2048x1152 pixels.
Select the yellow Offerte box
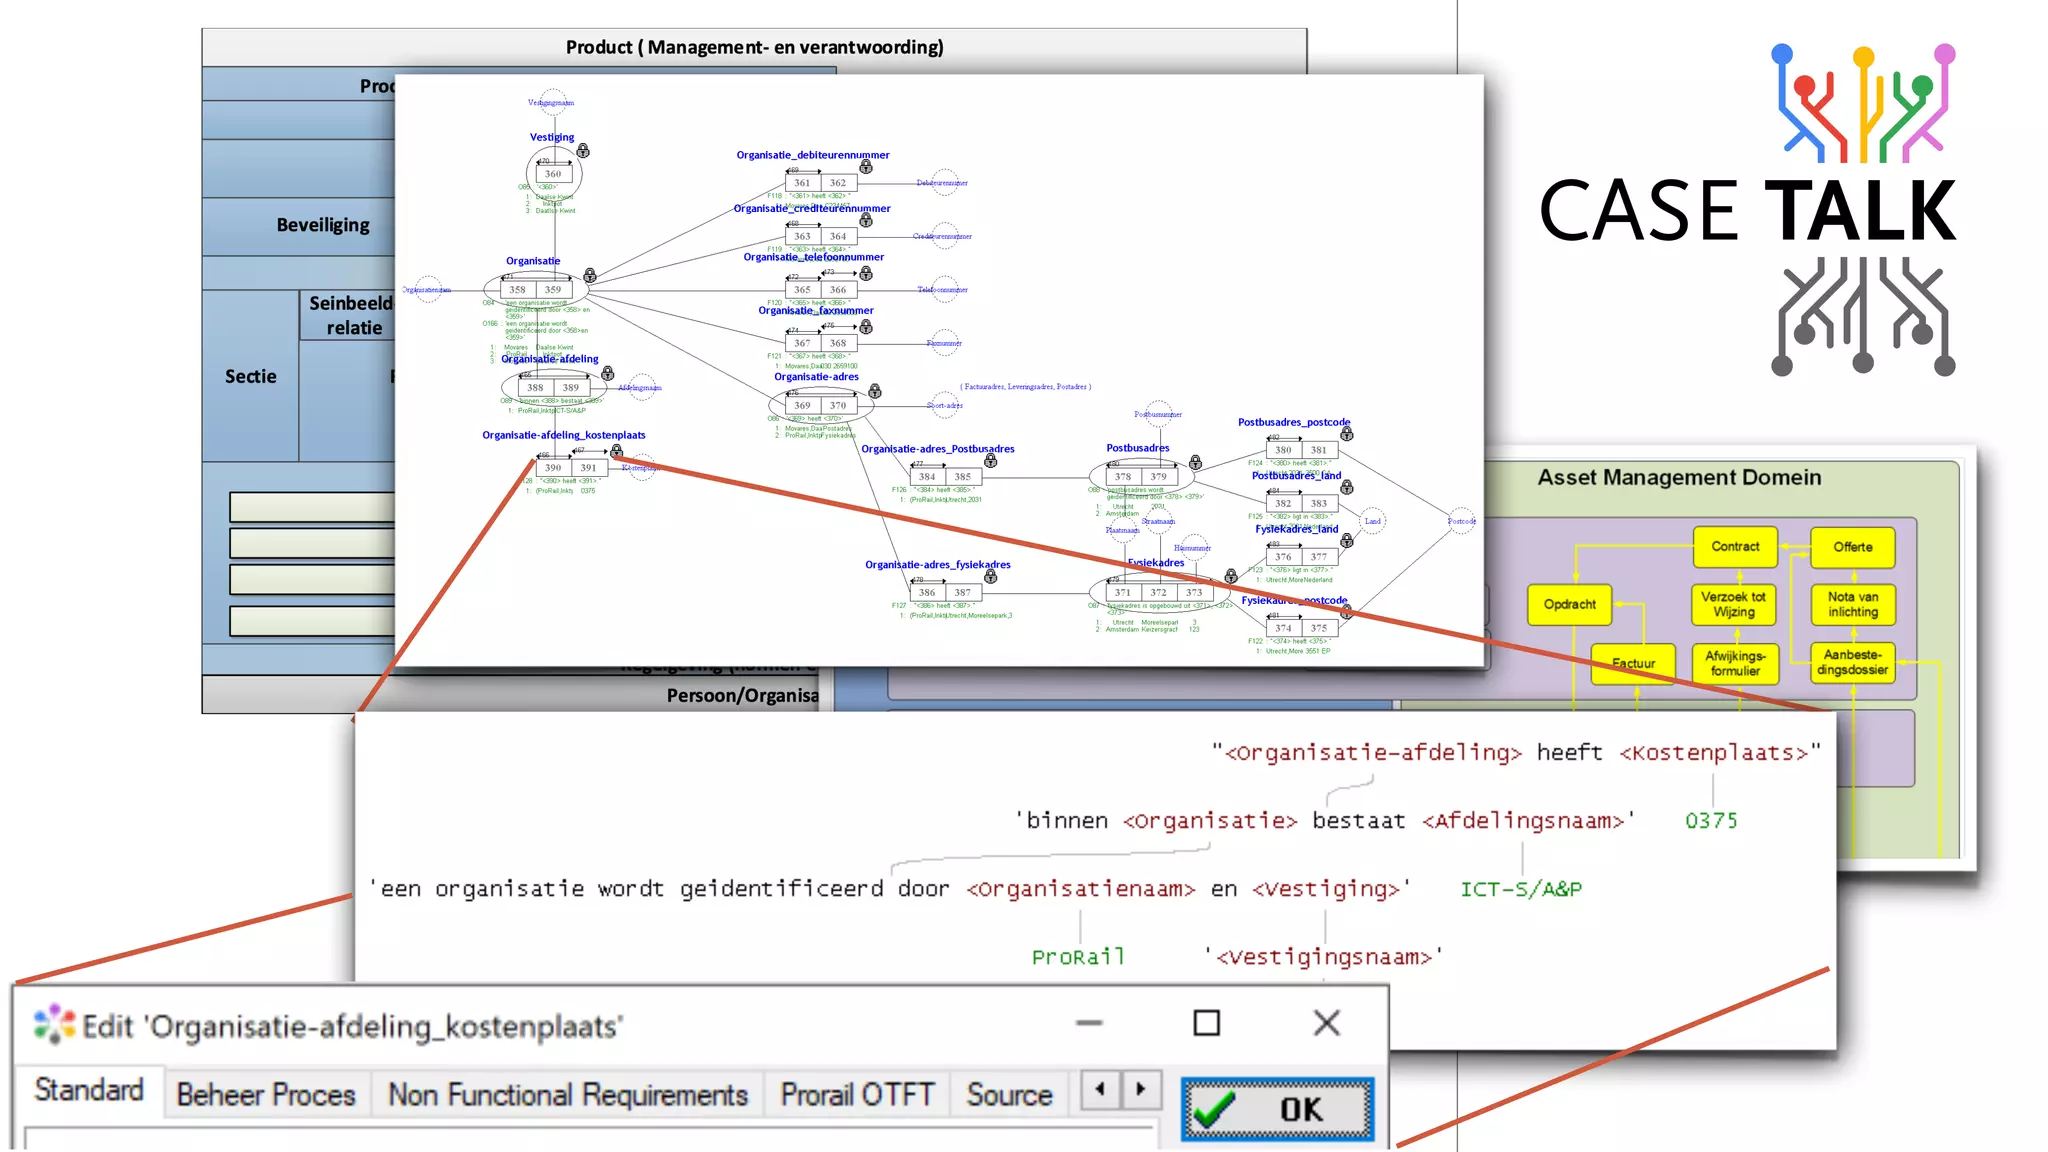(1852, 547)
